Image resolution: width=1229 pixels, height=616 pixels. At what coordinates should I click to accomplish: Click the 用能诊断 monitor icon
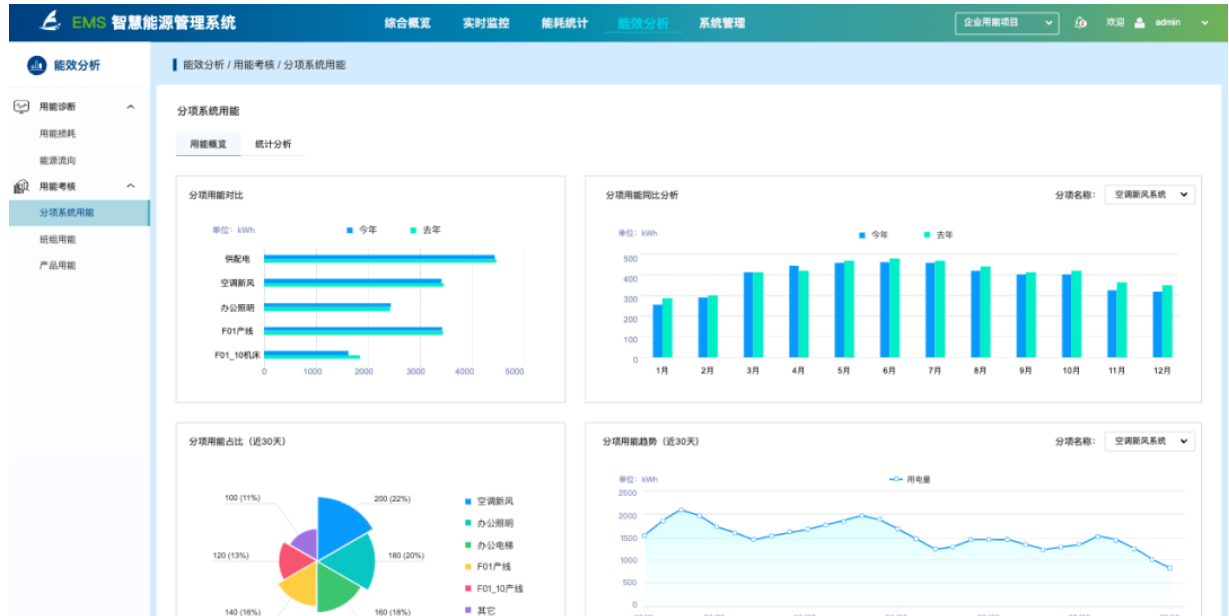tap(21, 106)
